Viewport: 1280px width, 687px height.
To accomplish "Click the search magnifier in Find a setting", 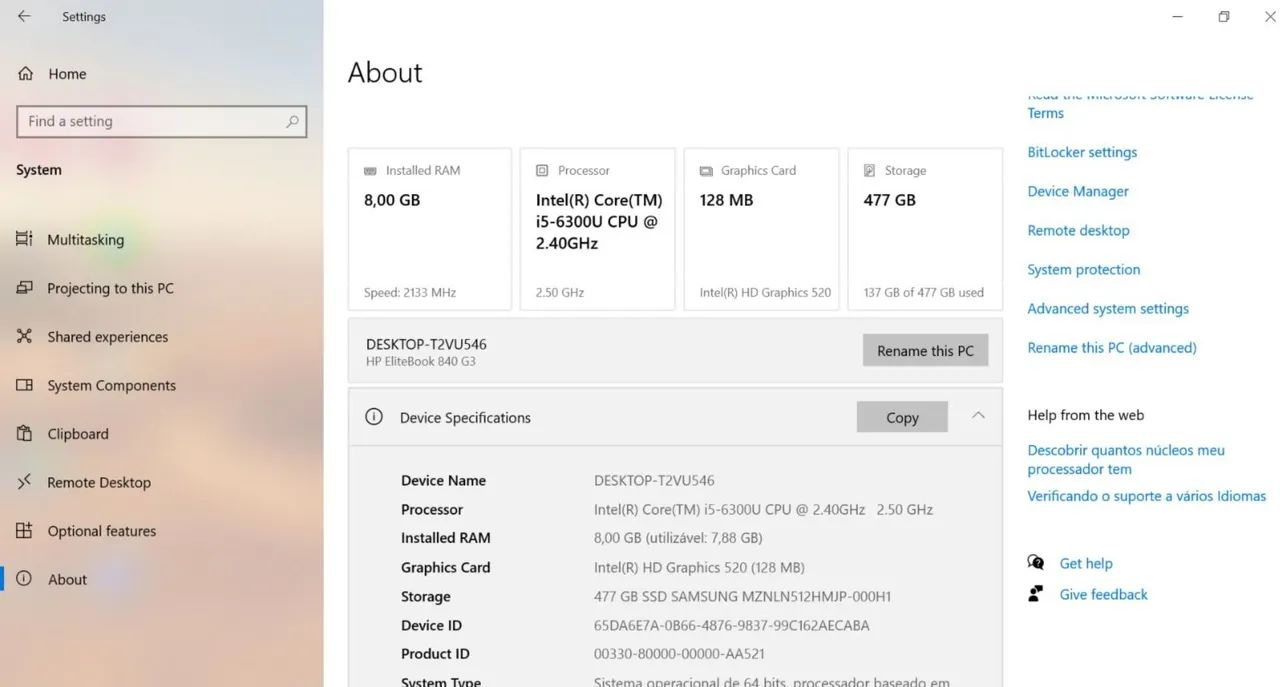I will coord(292,122).
